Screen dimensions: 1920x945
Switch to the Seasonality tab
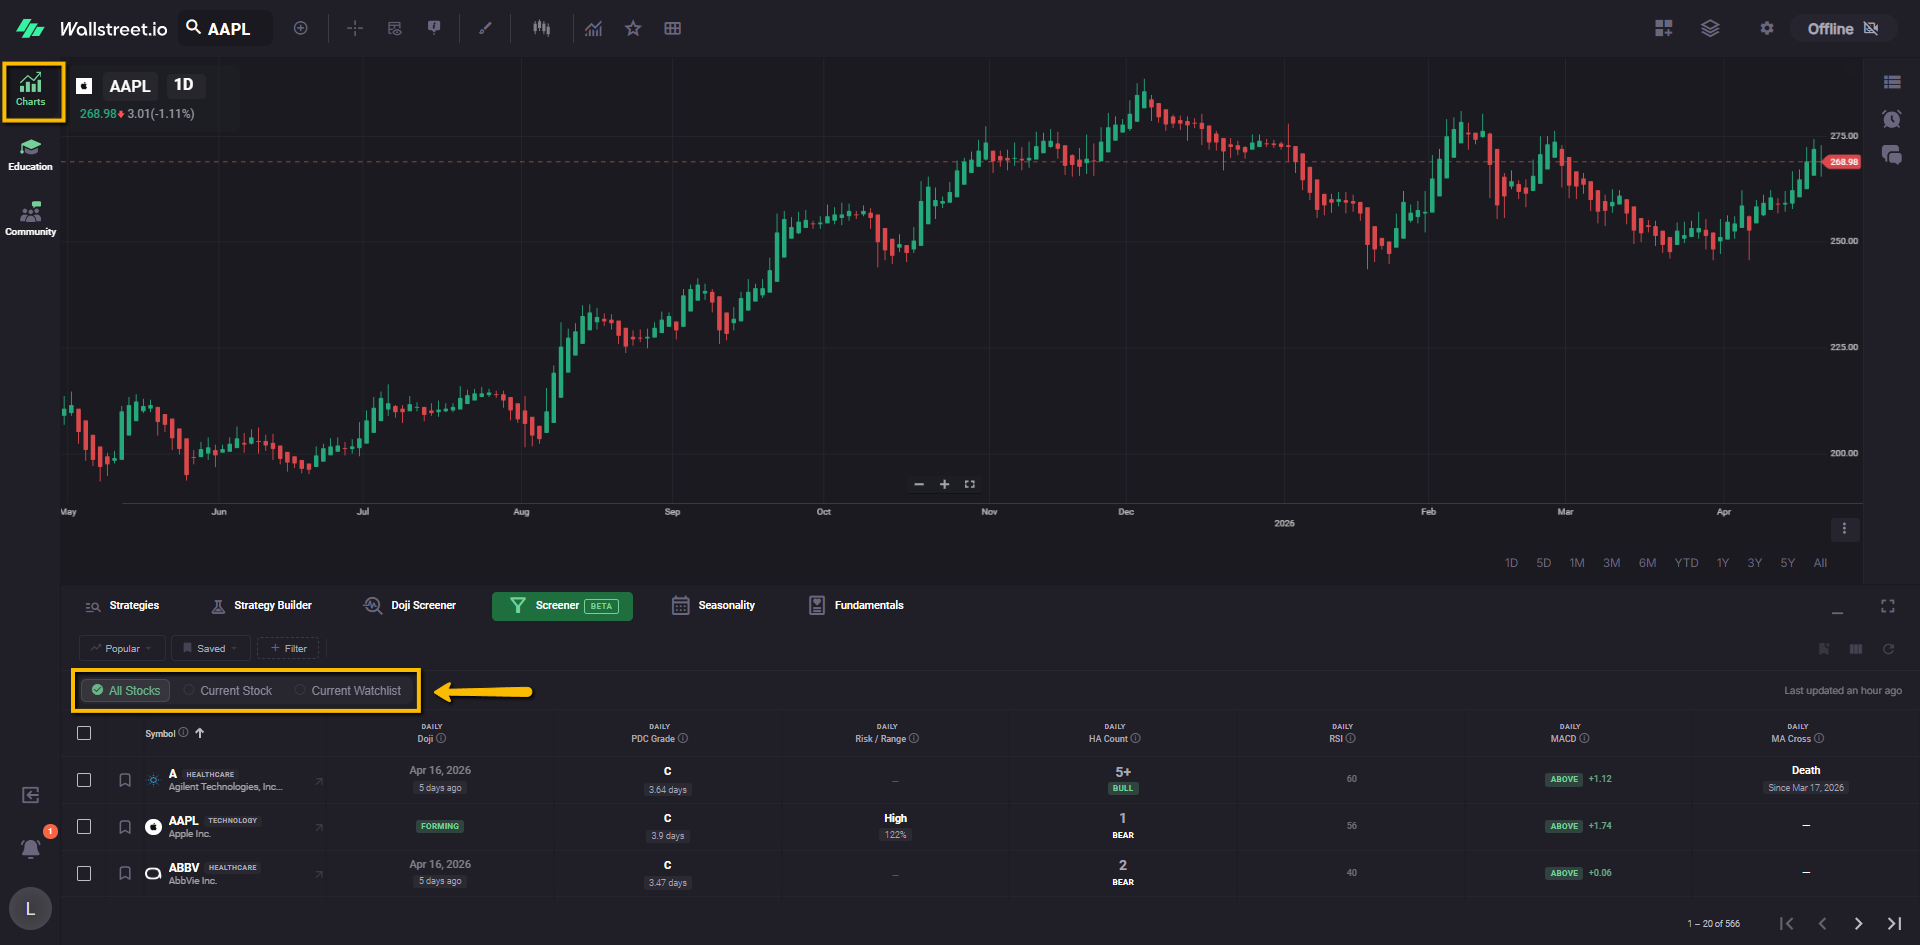pos(713,606)
